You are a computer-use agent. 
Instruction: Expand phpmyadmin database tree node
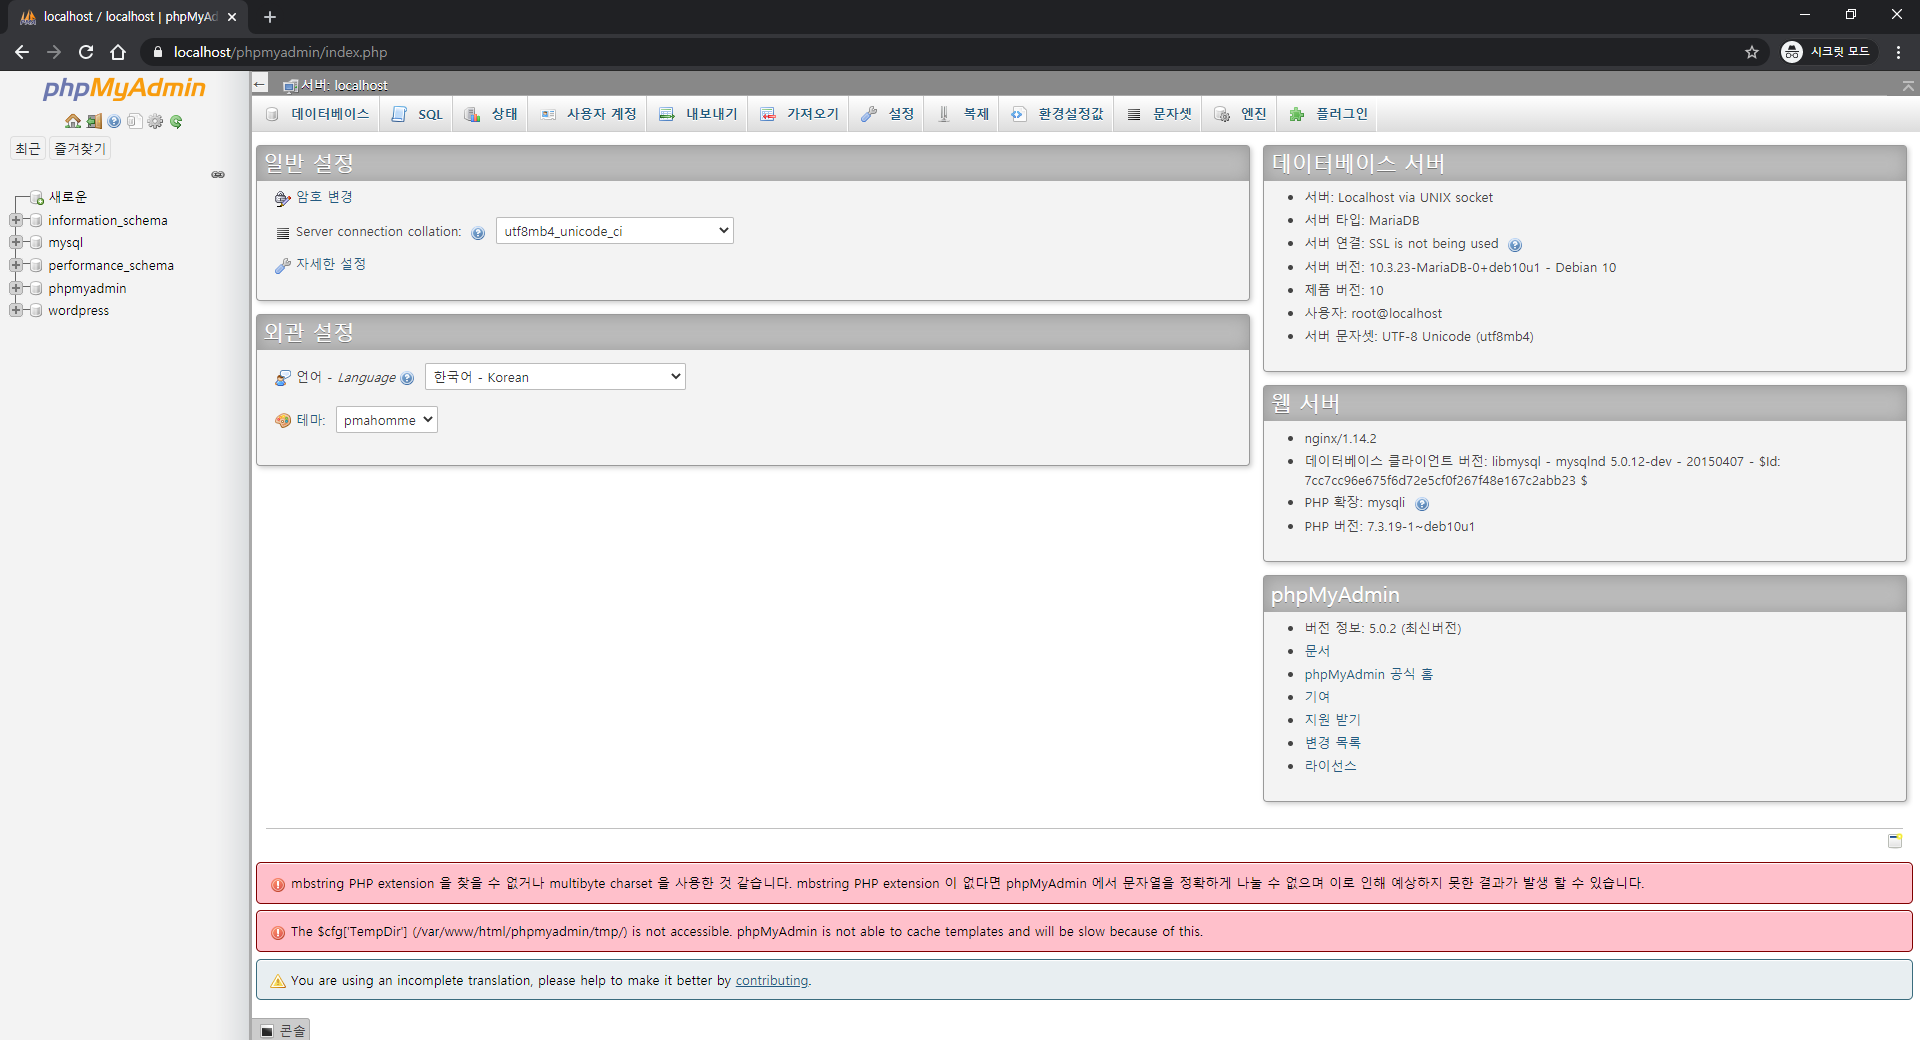(x=16, y=288)
